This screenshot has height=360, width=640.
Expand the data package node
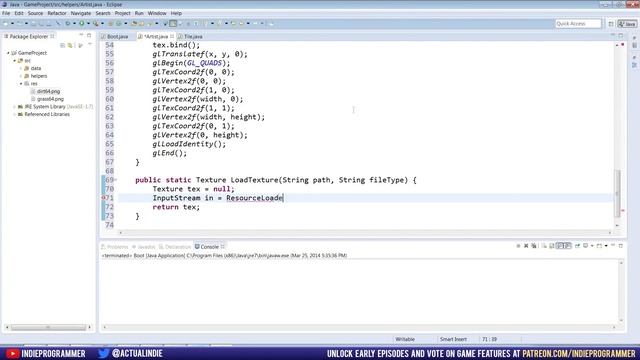[x=21, y=69]
